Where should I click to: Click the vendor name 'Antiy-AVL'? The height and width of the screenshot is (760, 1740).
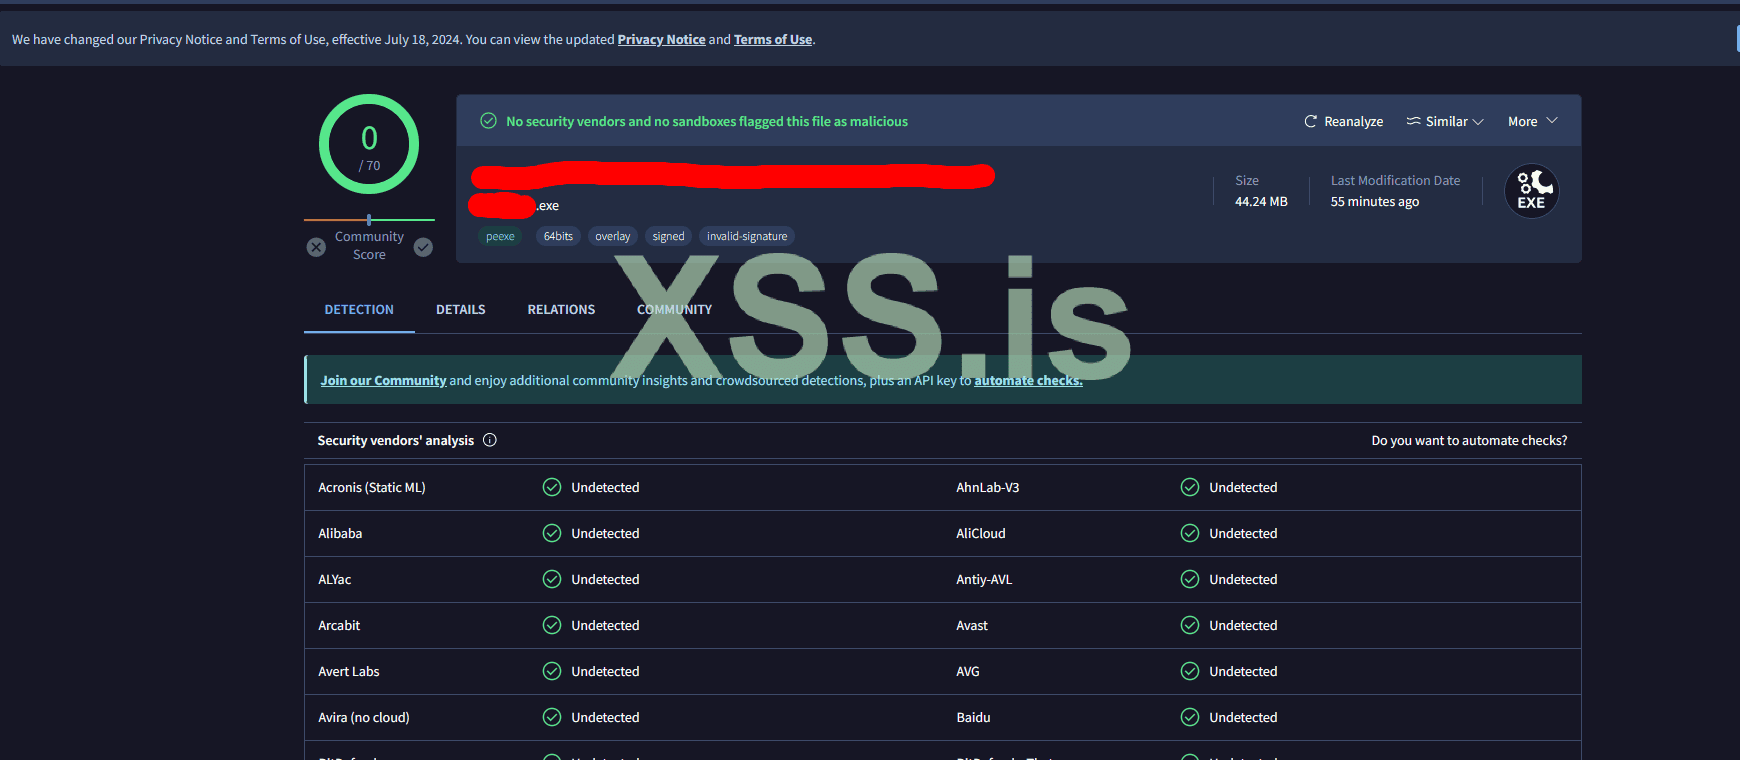tap(984, 580)
